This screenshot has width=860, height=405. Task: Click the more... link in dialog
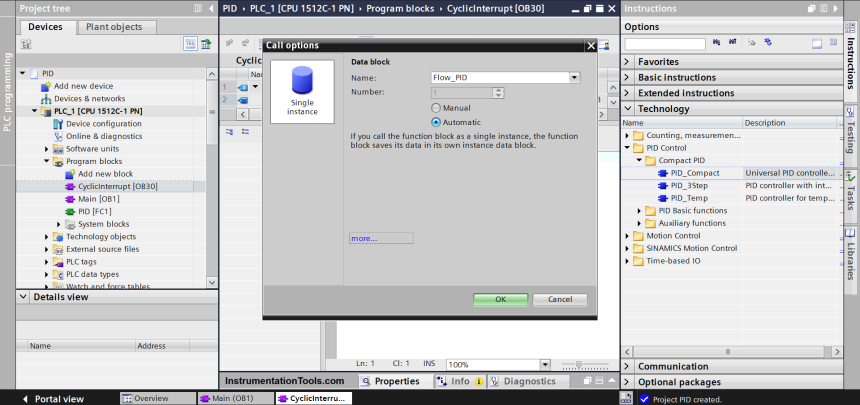pos(364,239)
